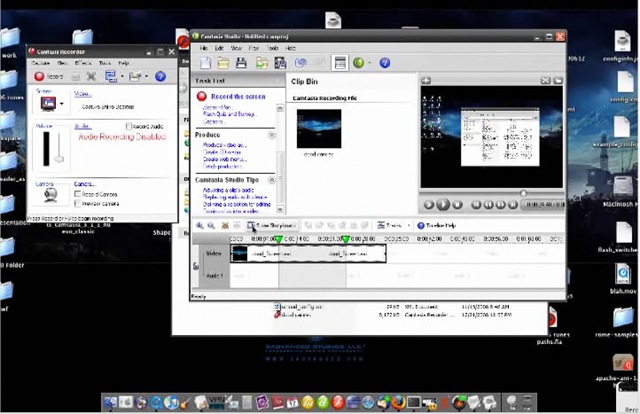The height and width of the screenshot is (414, 640).
Task: Open dropdown arrow next to effects options icon
Action: click(146, 76)
